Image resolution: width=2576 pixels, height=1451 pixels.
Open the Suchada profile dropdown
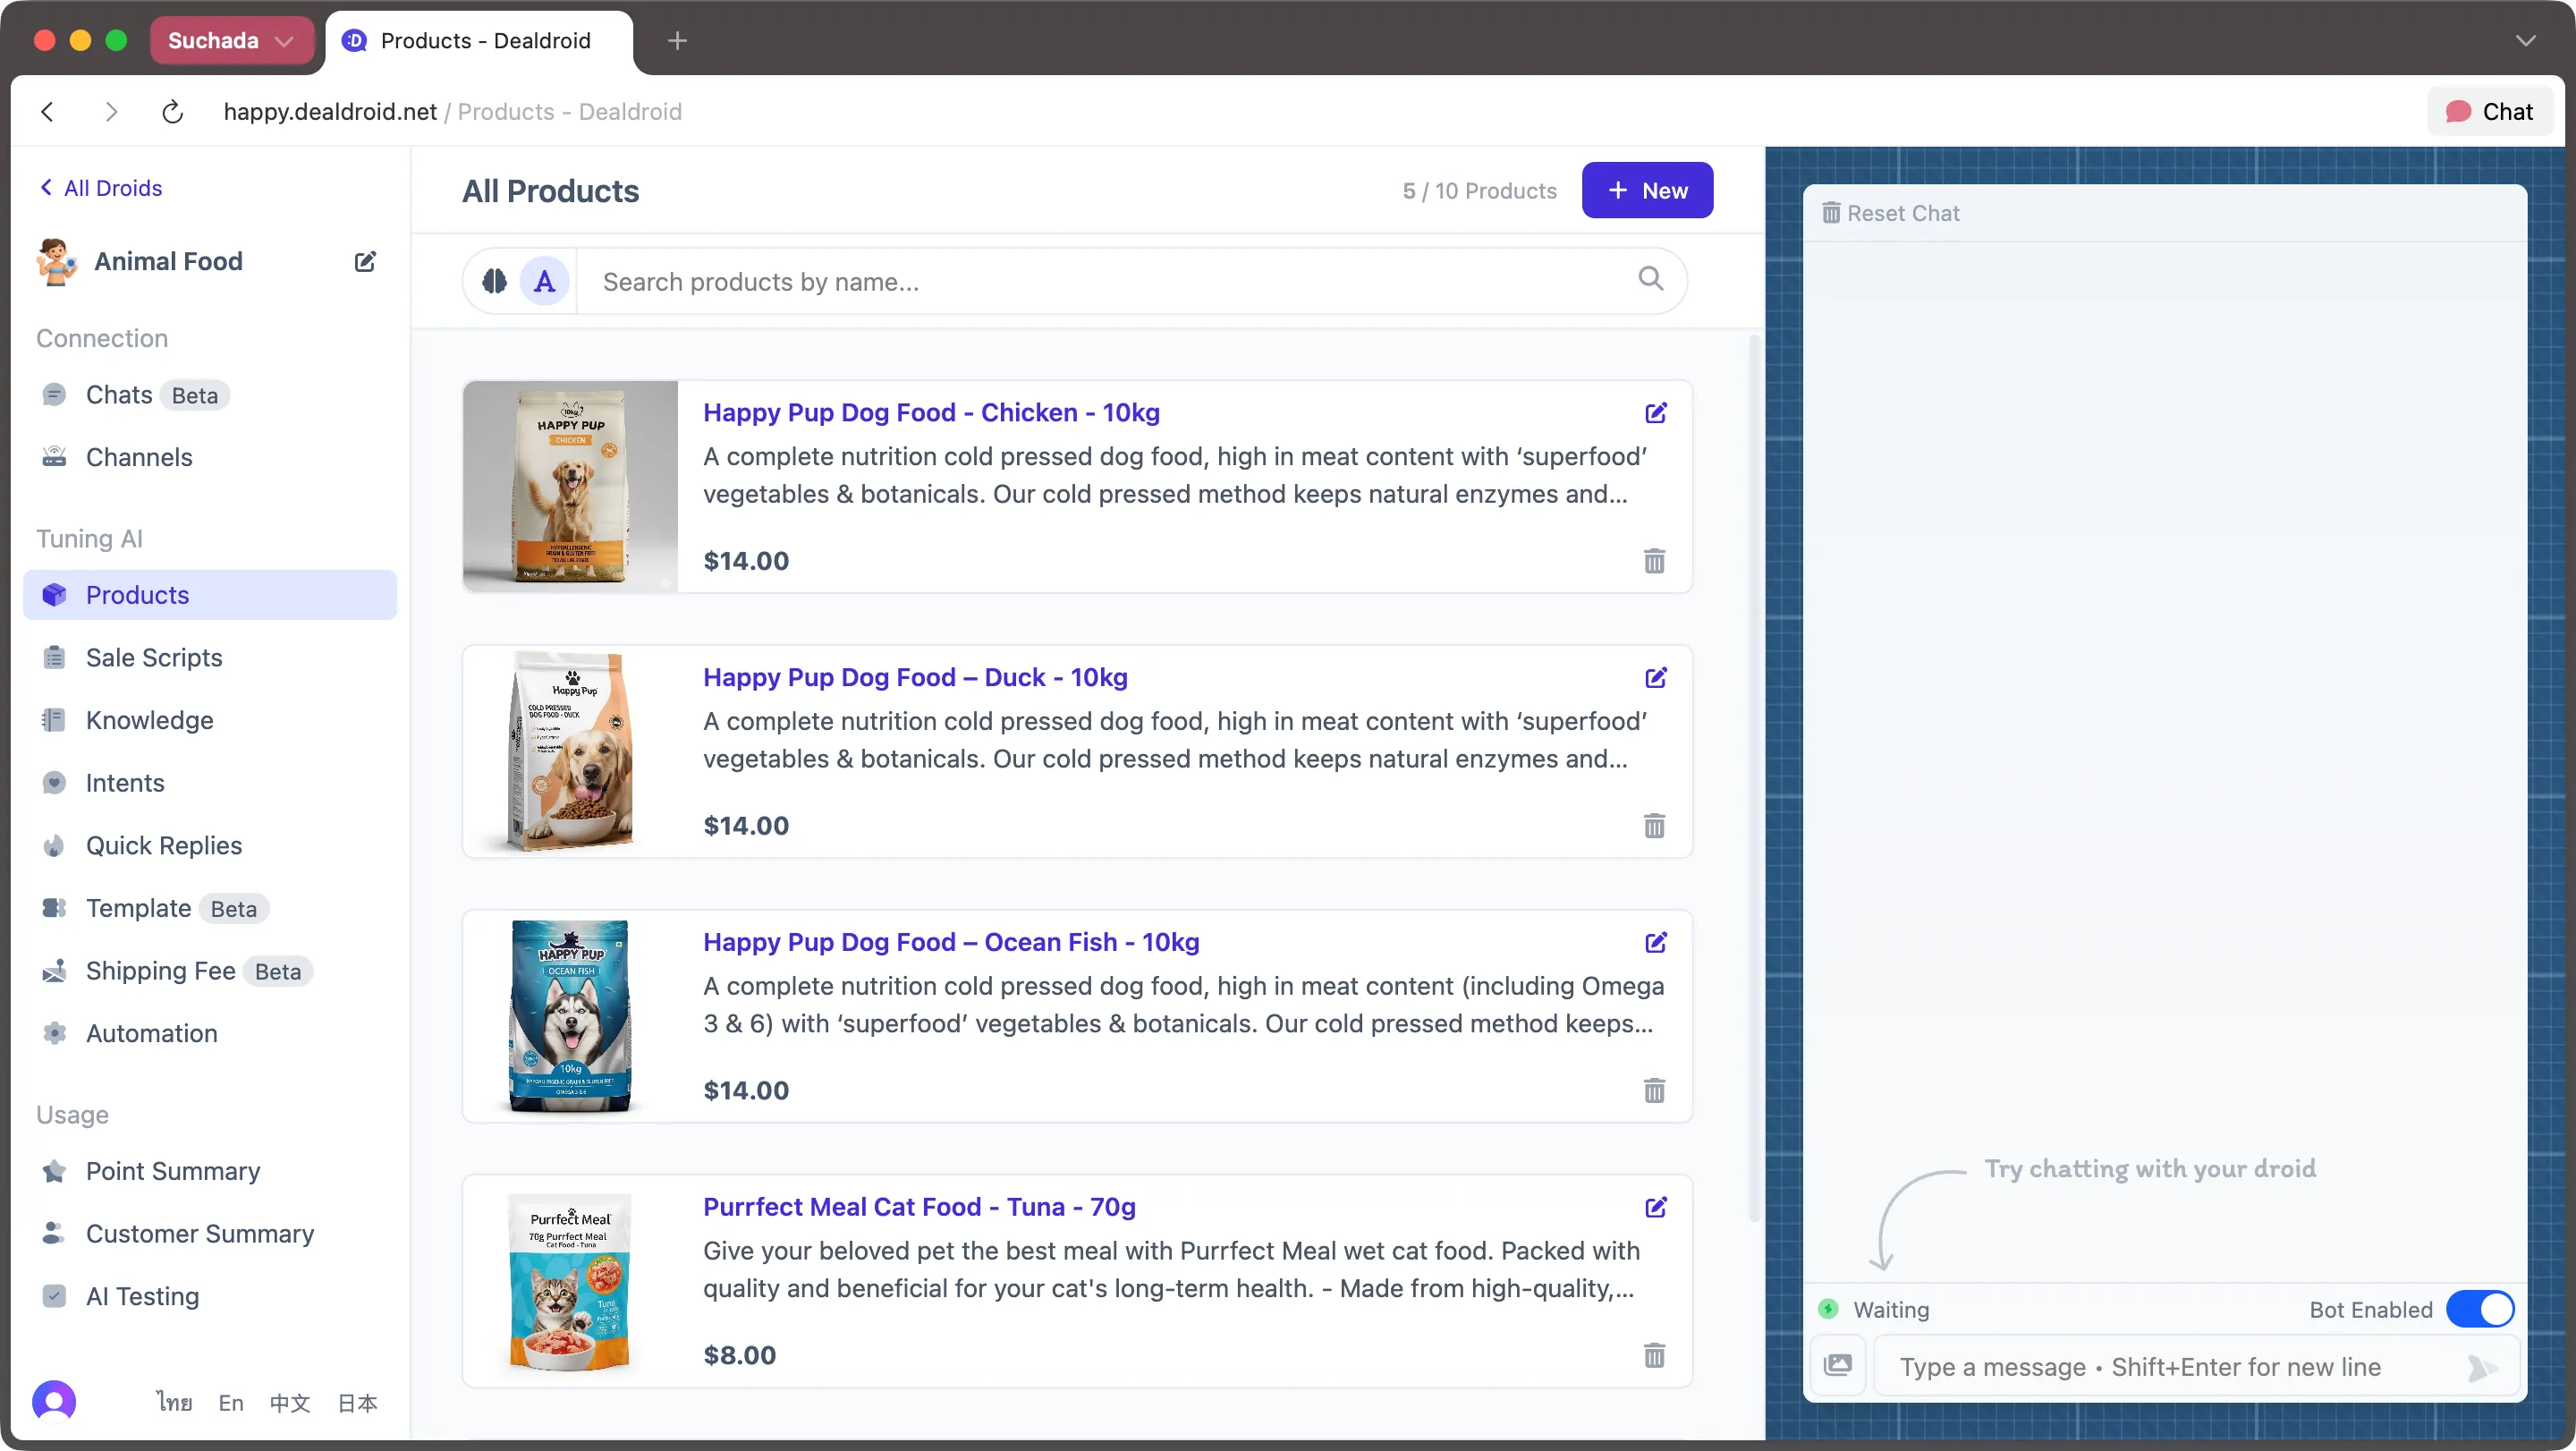pyautogui.click(x=231, y=40)
